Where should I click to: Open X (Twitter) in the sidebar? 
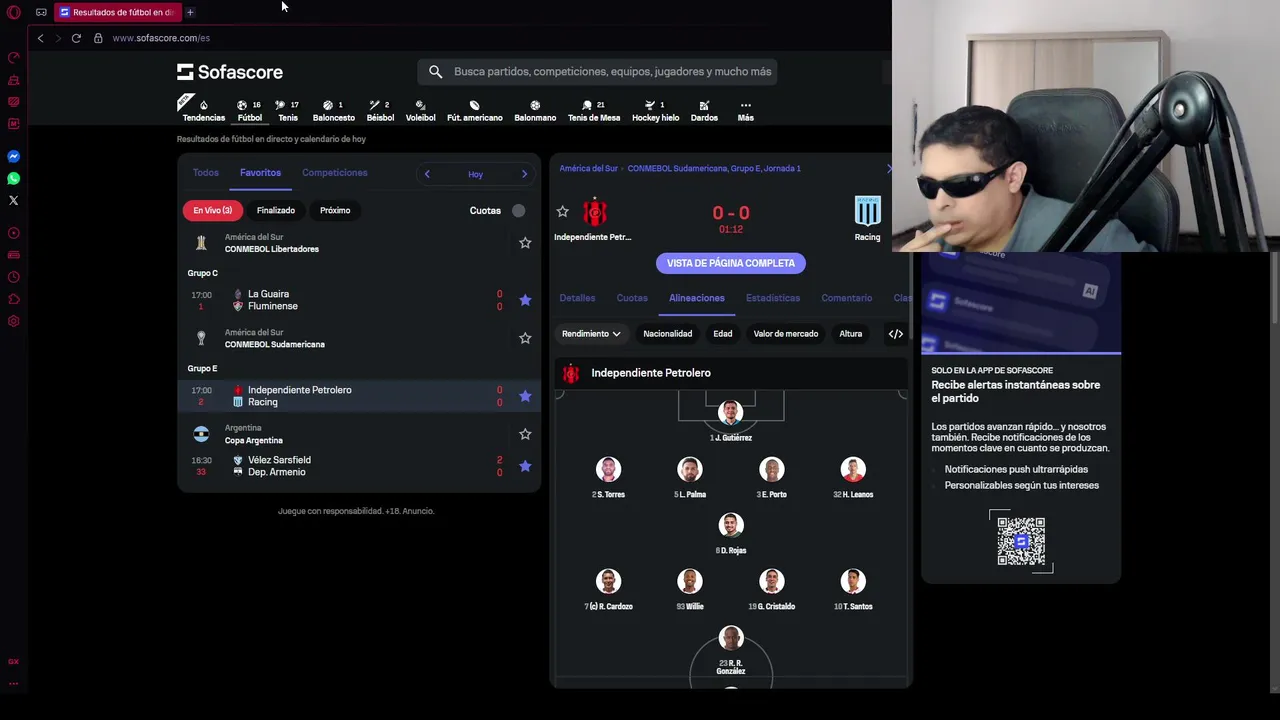[14, 200]
